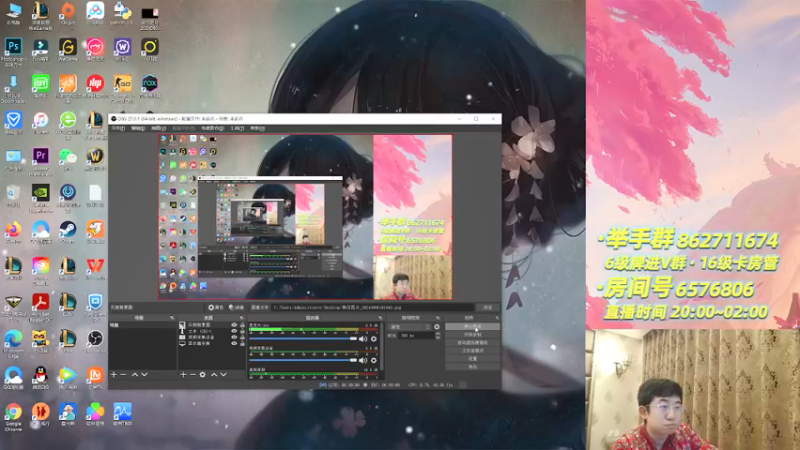Mute the top audio mixer channel

point(363,339)
